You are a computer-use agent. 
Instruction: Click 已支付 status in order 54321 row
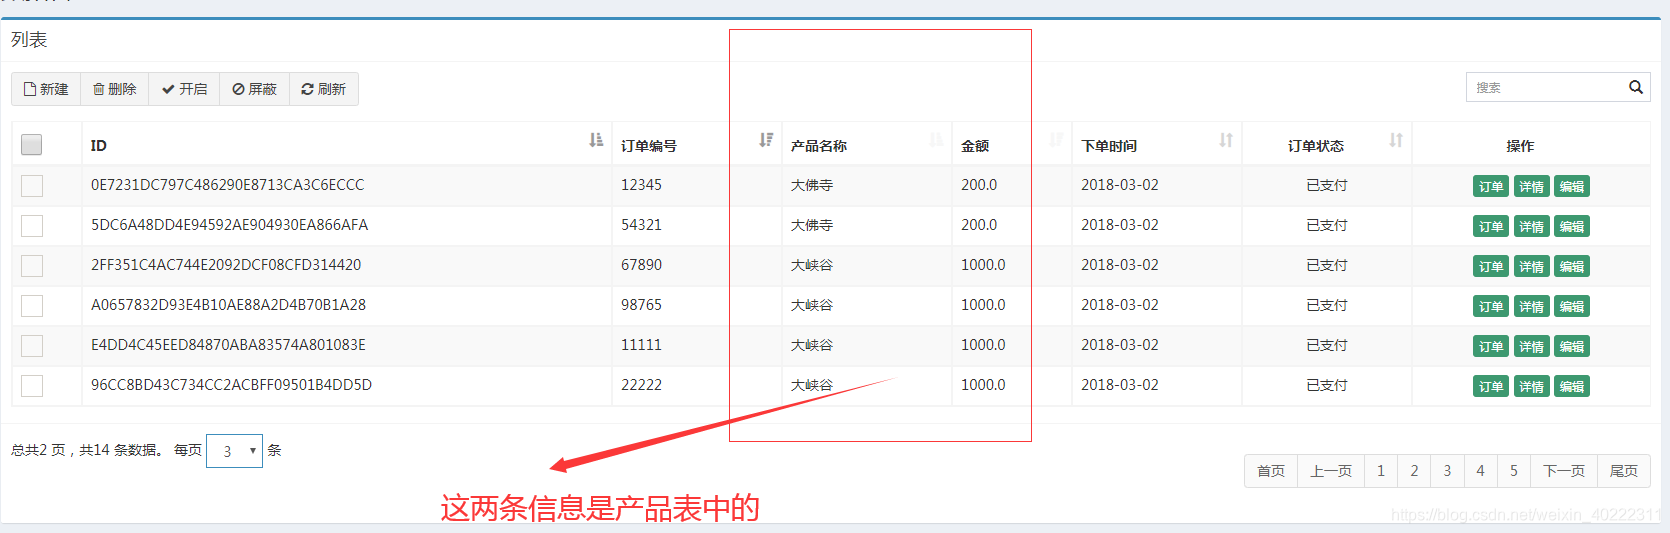coord(1327,226)
